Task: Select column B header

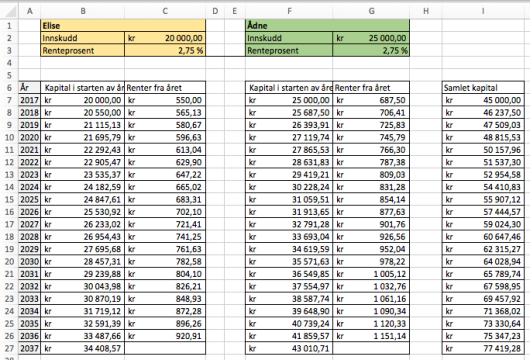Action: coord(82,11)
